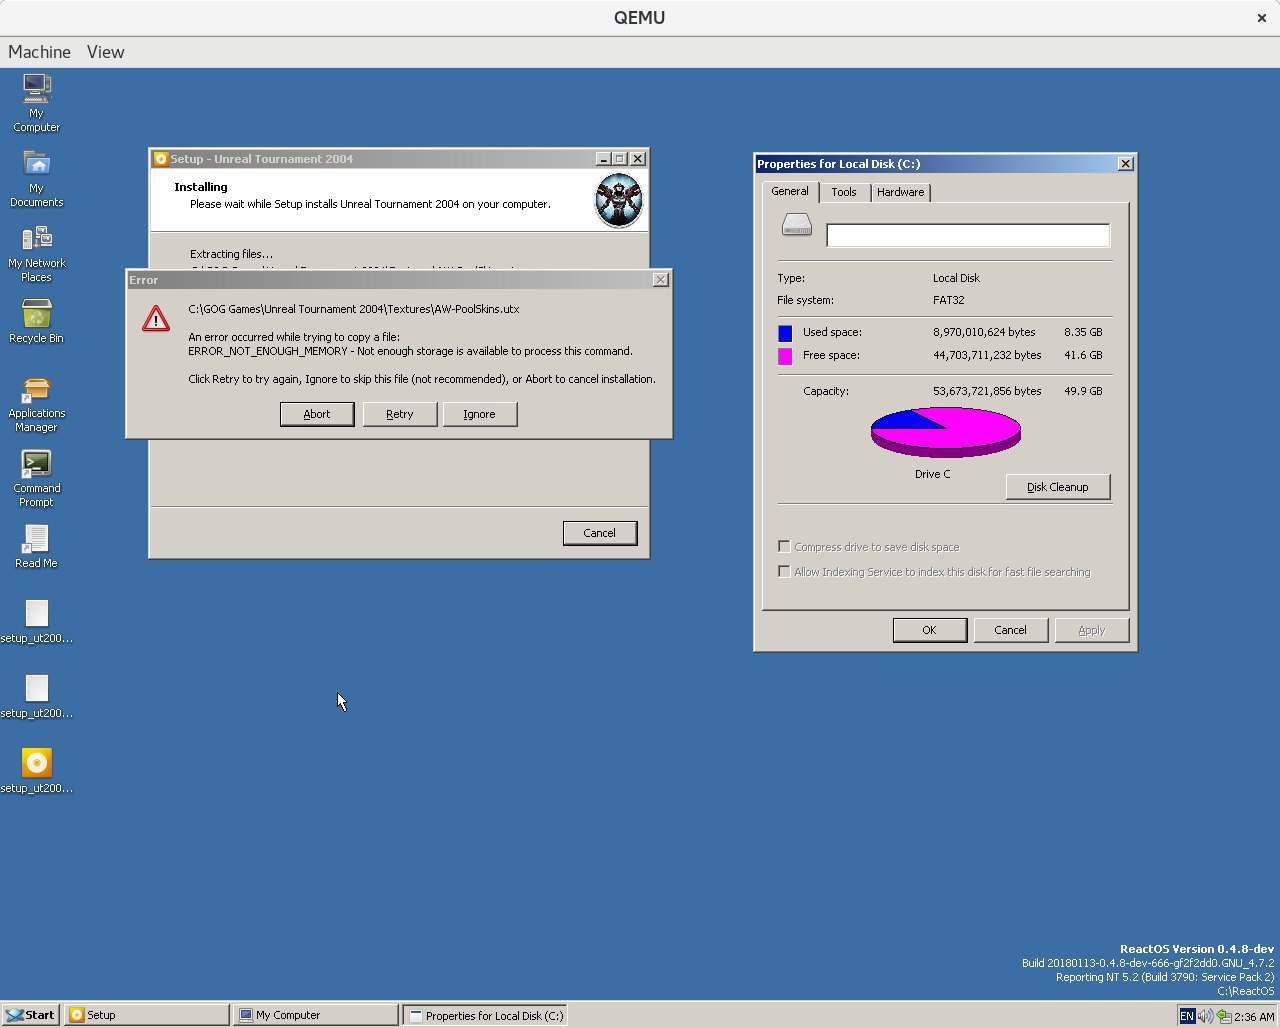Click the network icon in the system tray
Screen dimensions: 1280x1028
point(1223,1016)
